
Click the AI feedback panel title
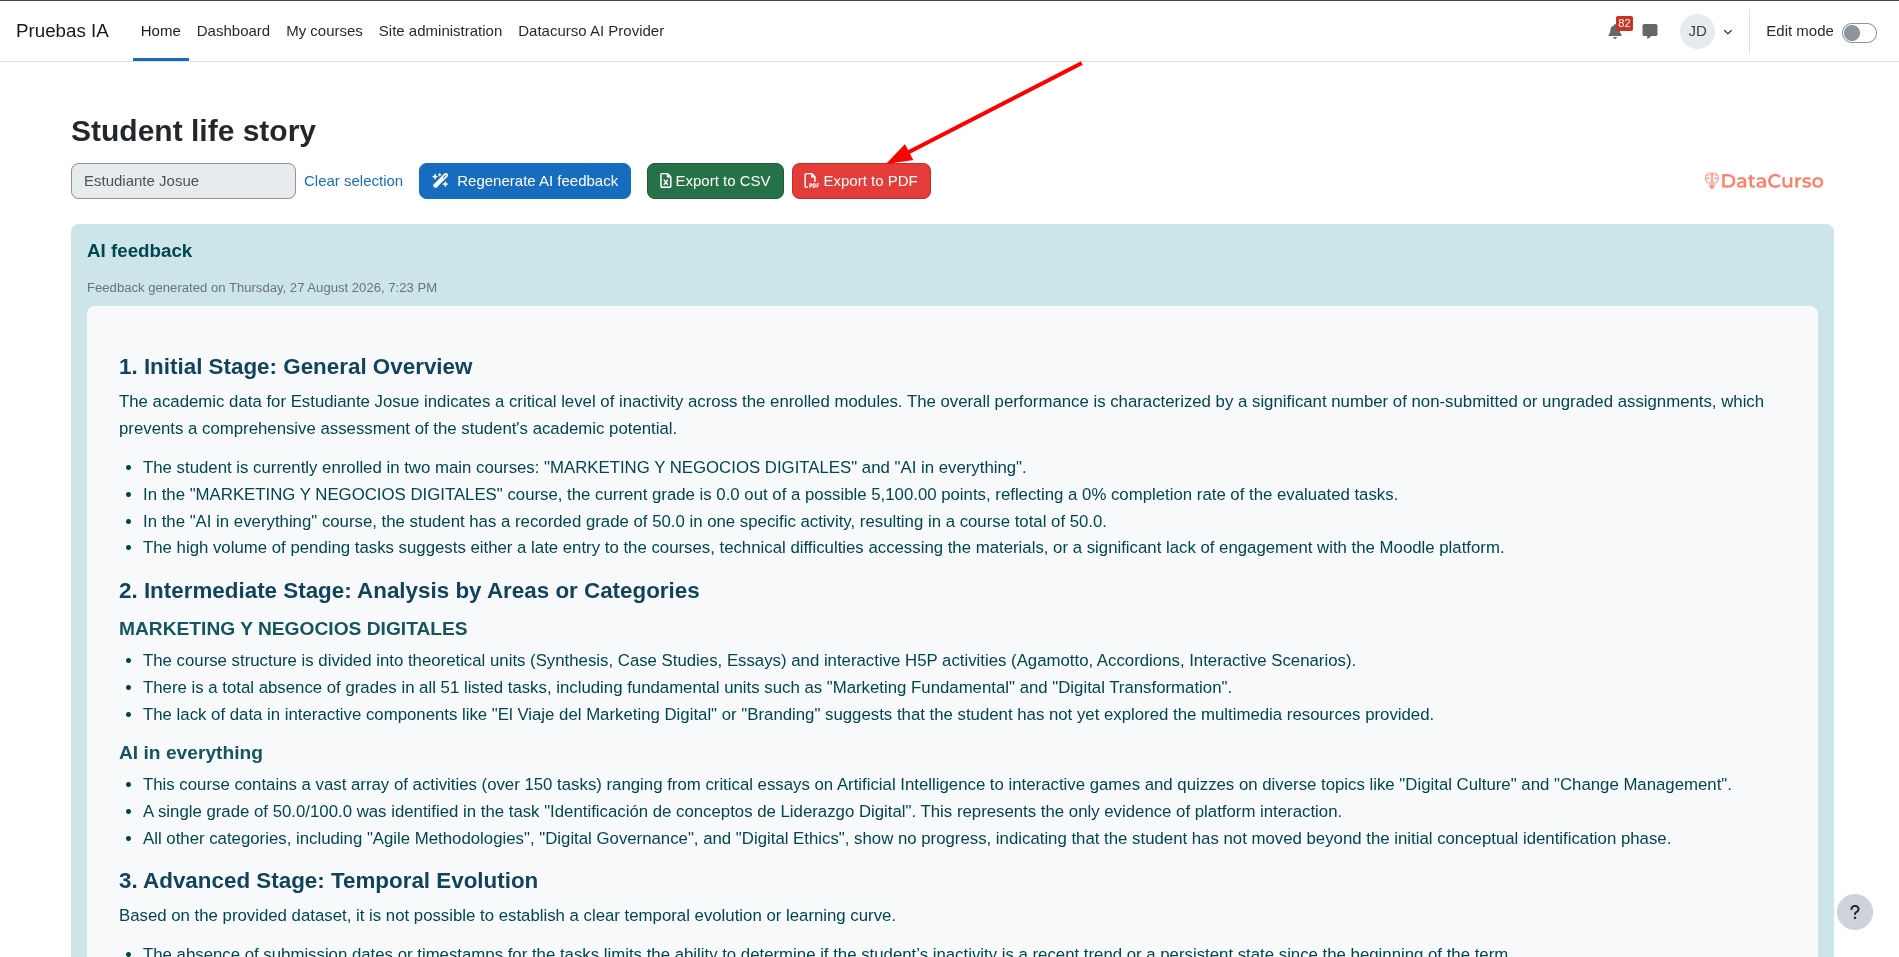(x=139, y=251)
